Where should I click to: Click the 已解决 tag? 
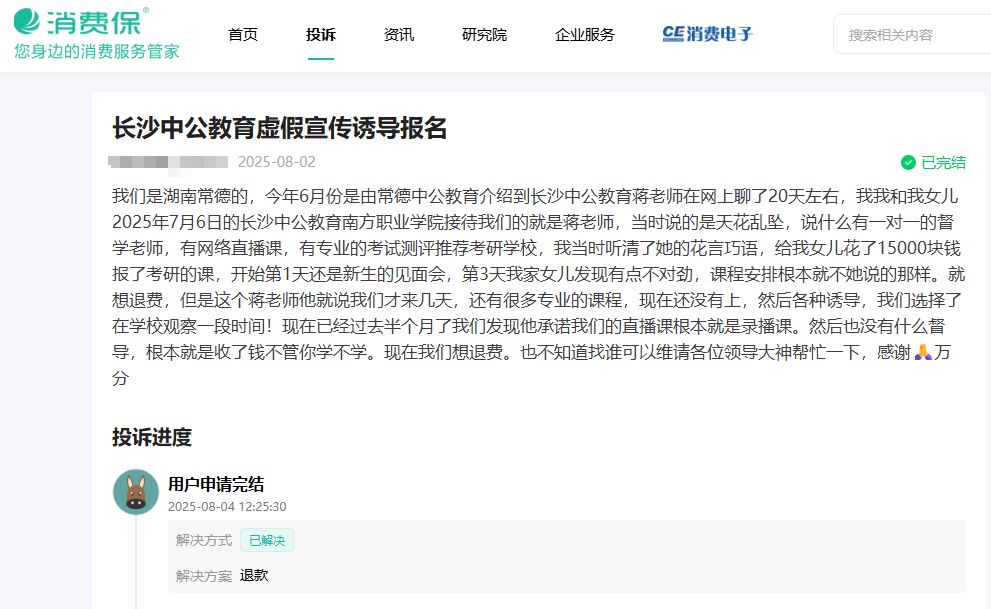point(267,541)
